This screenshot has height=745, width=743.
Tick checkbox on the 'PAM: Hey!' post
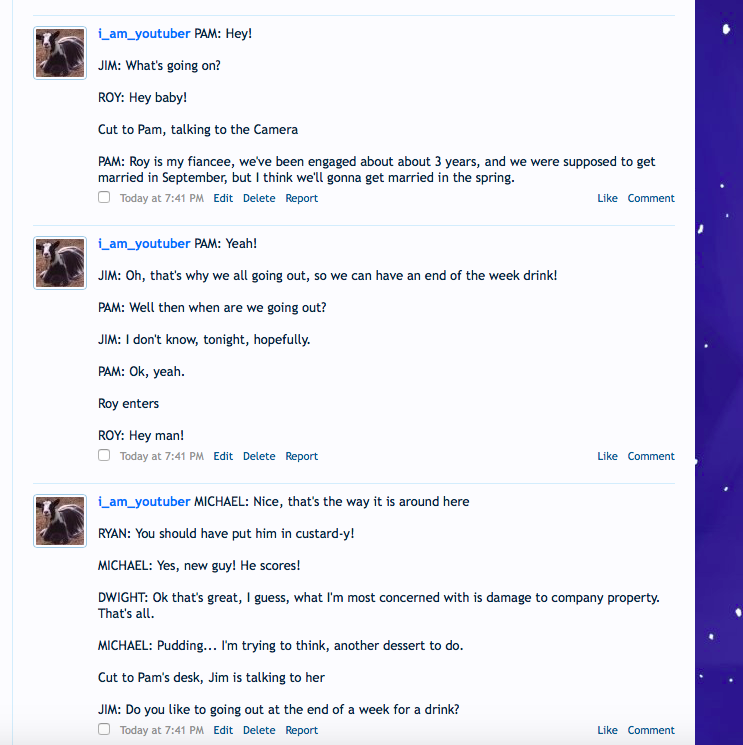point(104,197)
